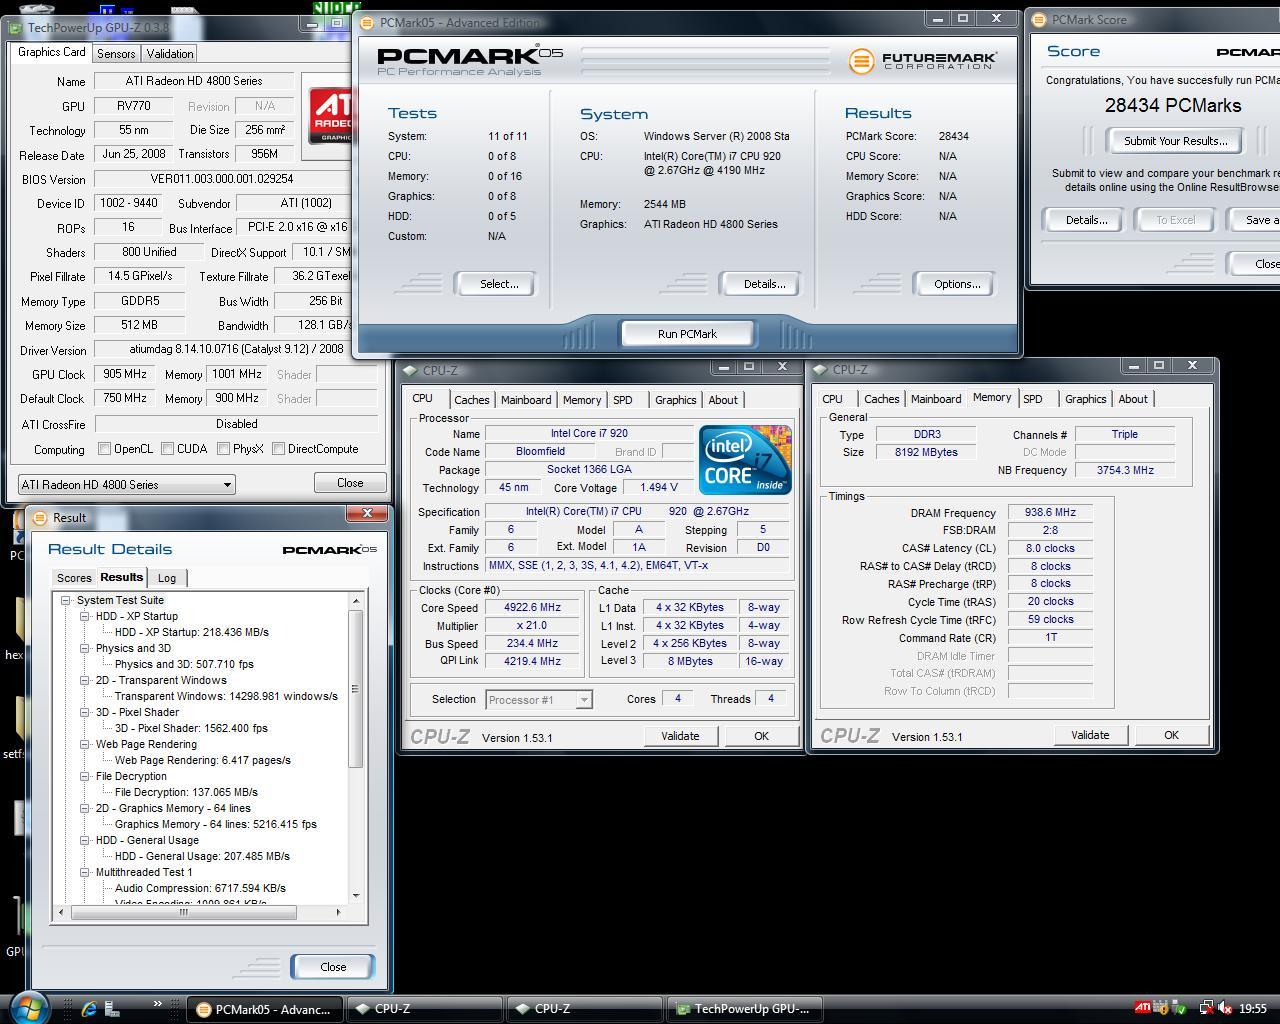Switch to Sensors tab in GPU-Z
The image size is (1280, 1024).
coord(116,54)
